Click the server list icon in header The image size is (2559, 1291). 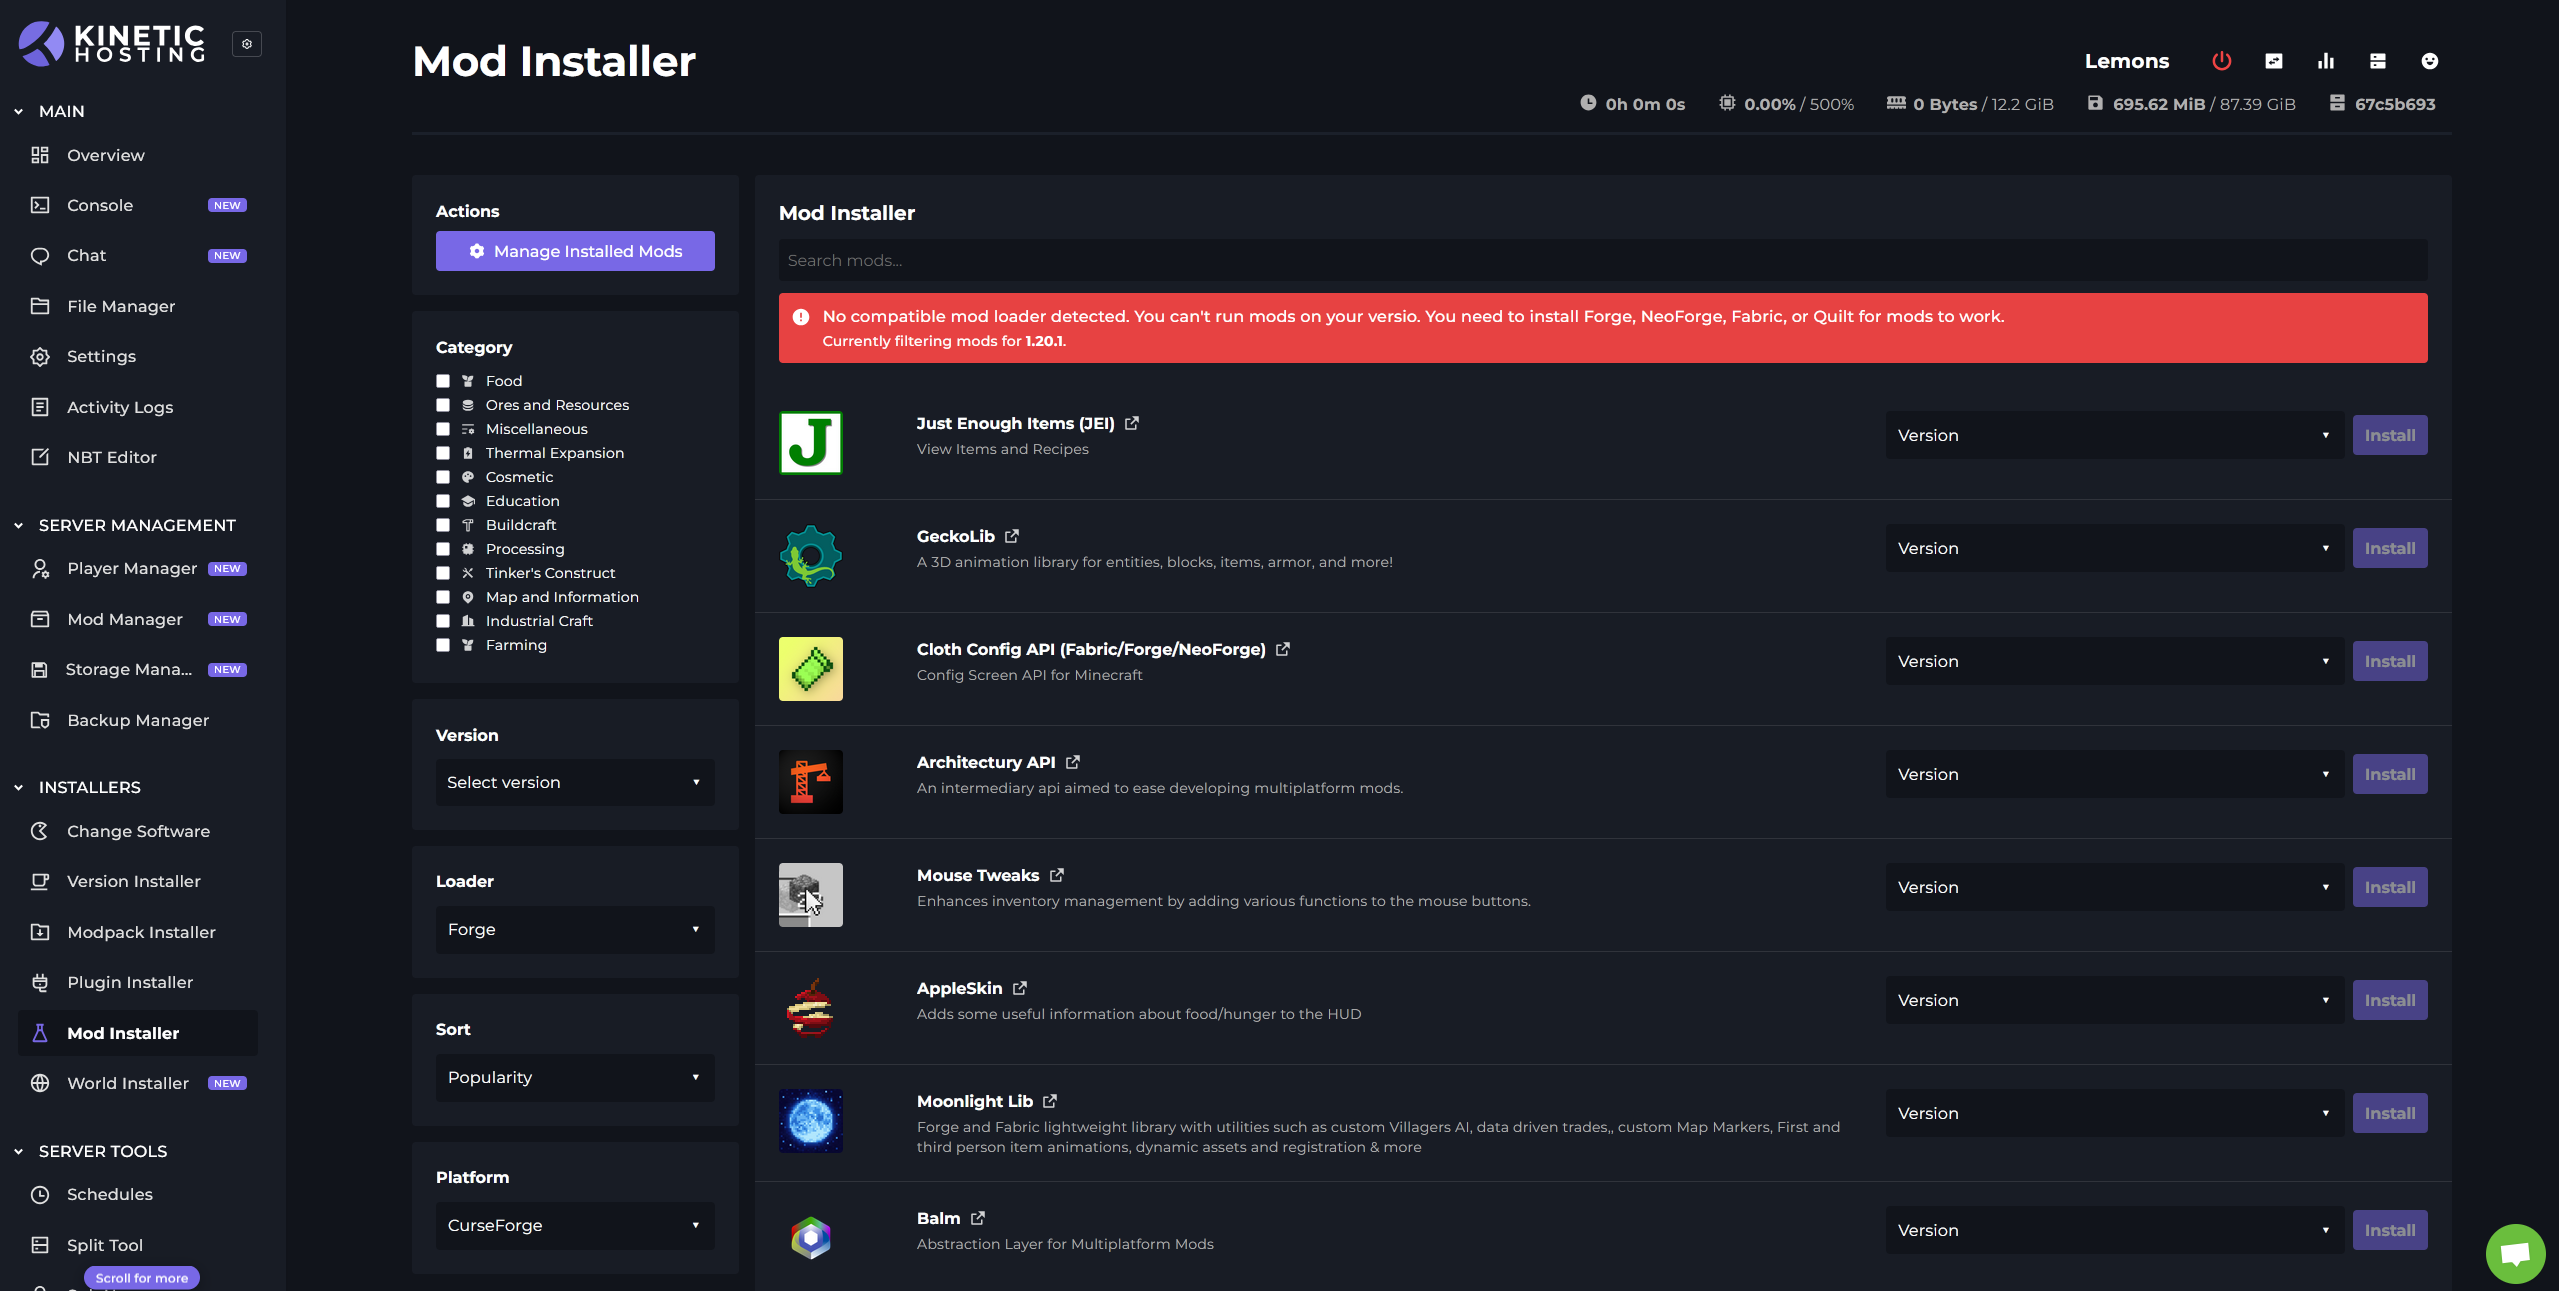[2377, 61]
